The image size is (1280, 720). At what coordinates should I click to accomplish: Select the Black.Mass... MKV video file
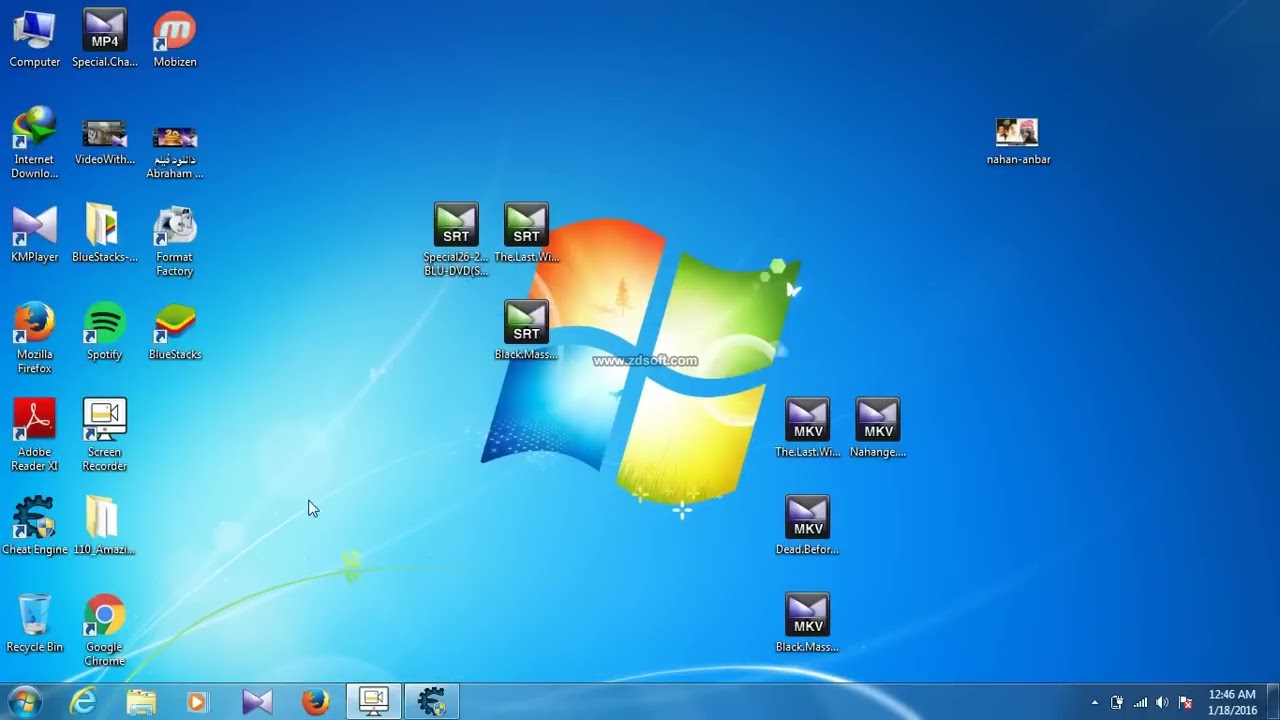tap(807, 624)
